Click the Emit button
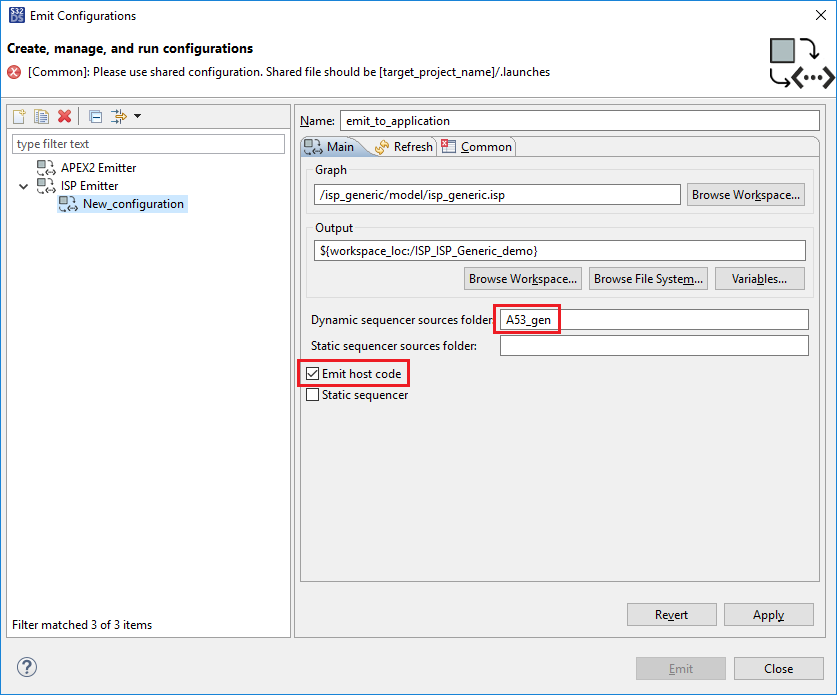The image size is (837, 695). [681, 669]
